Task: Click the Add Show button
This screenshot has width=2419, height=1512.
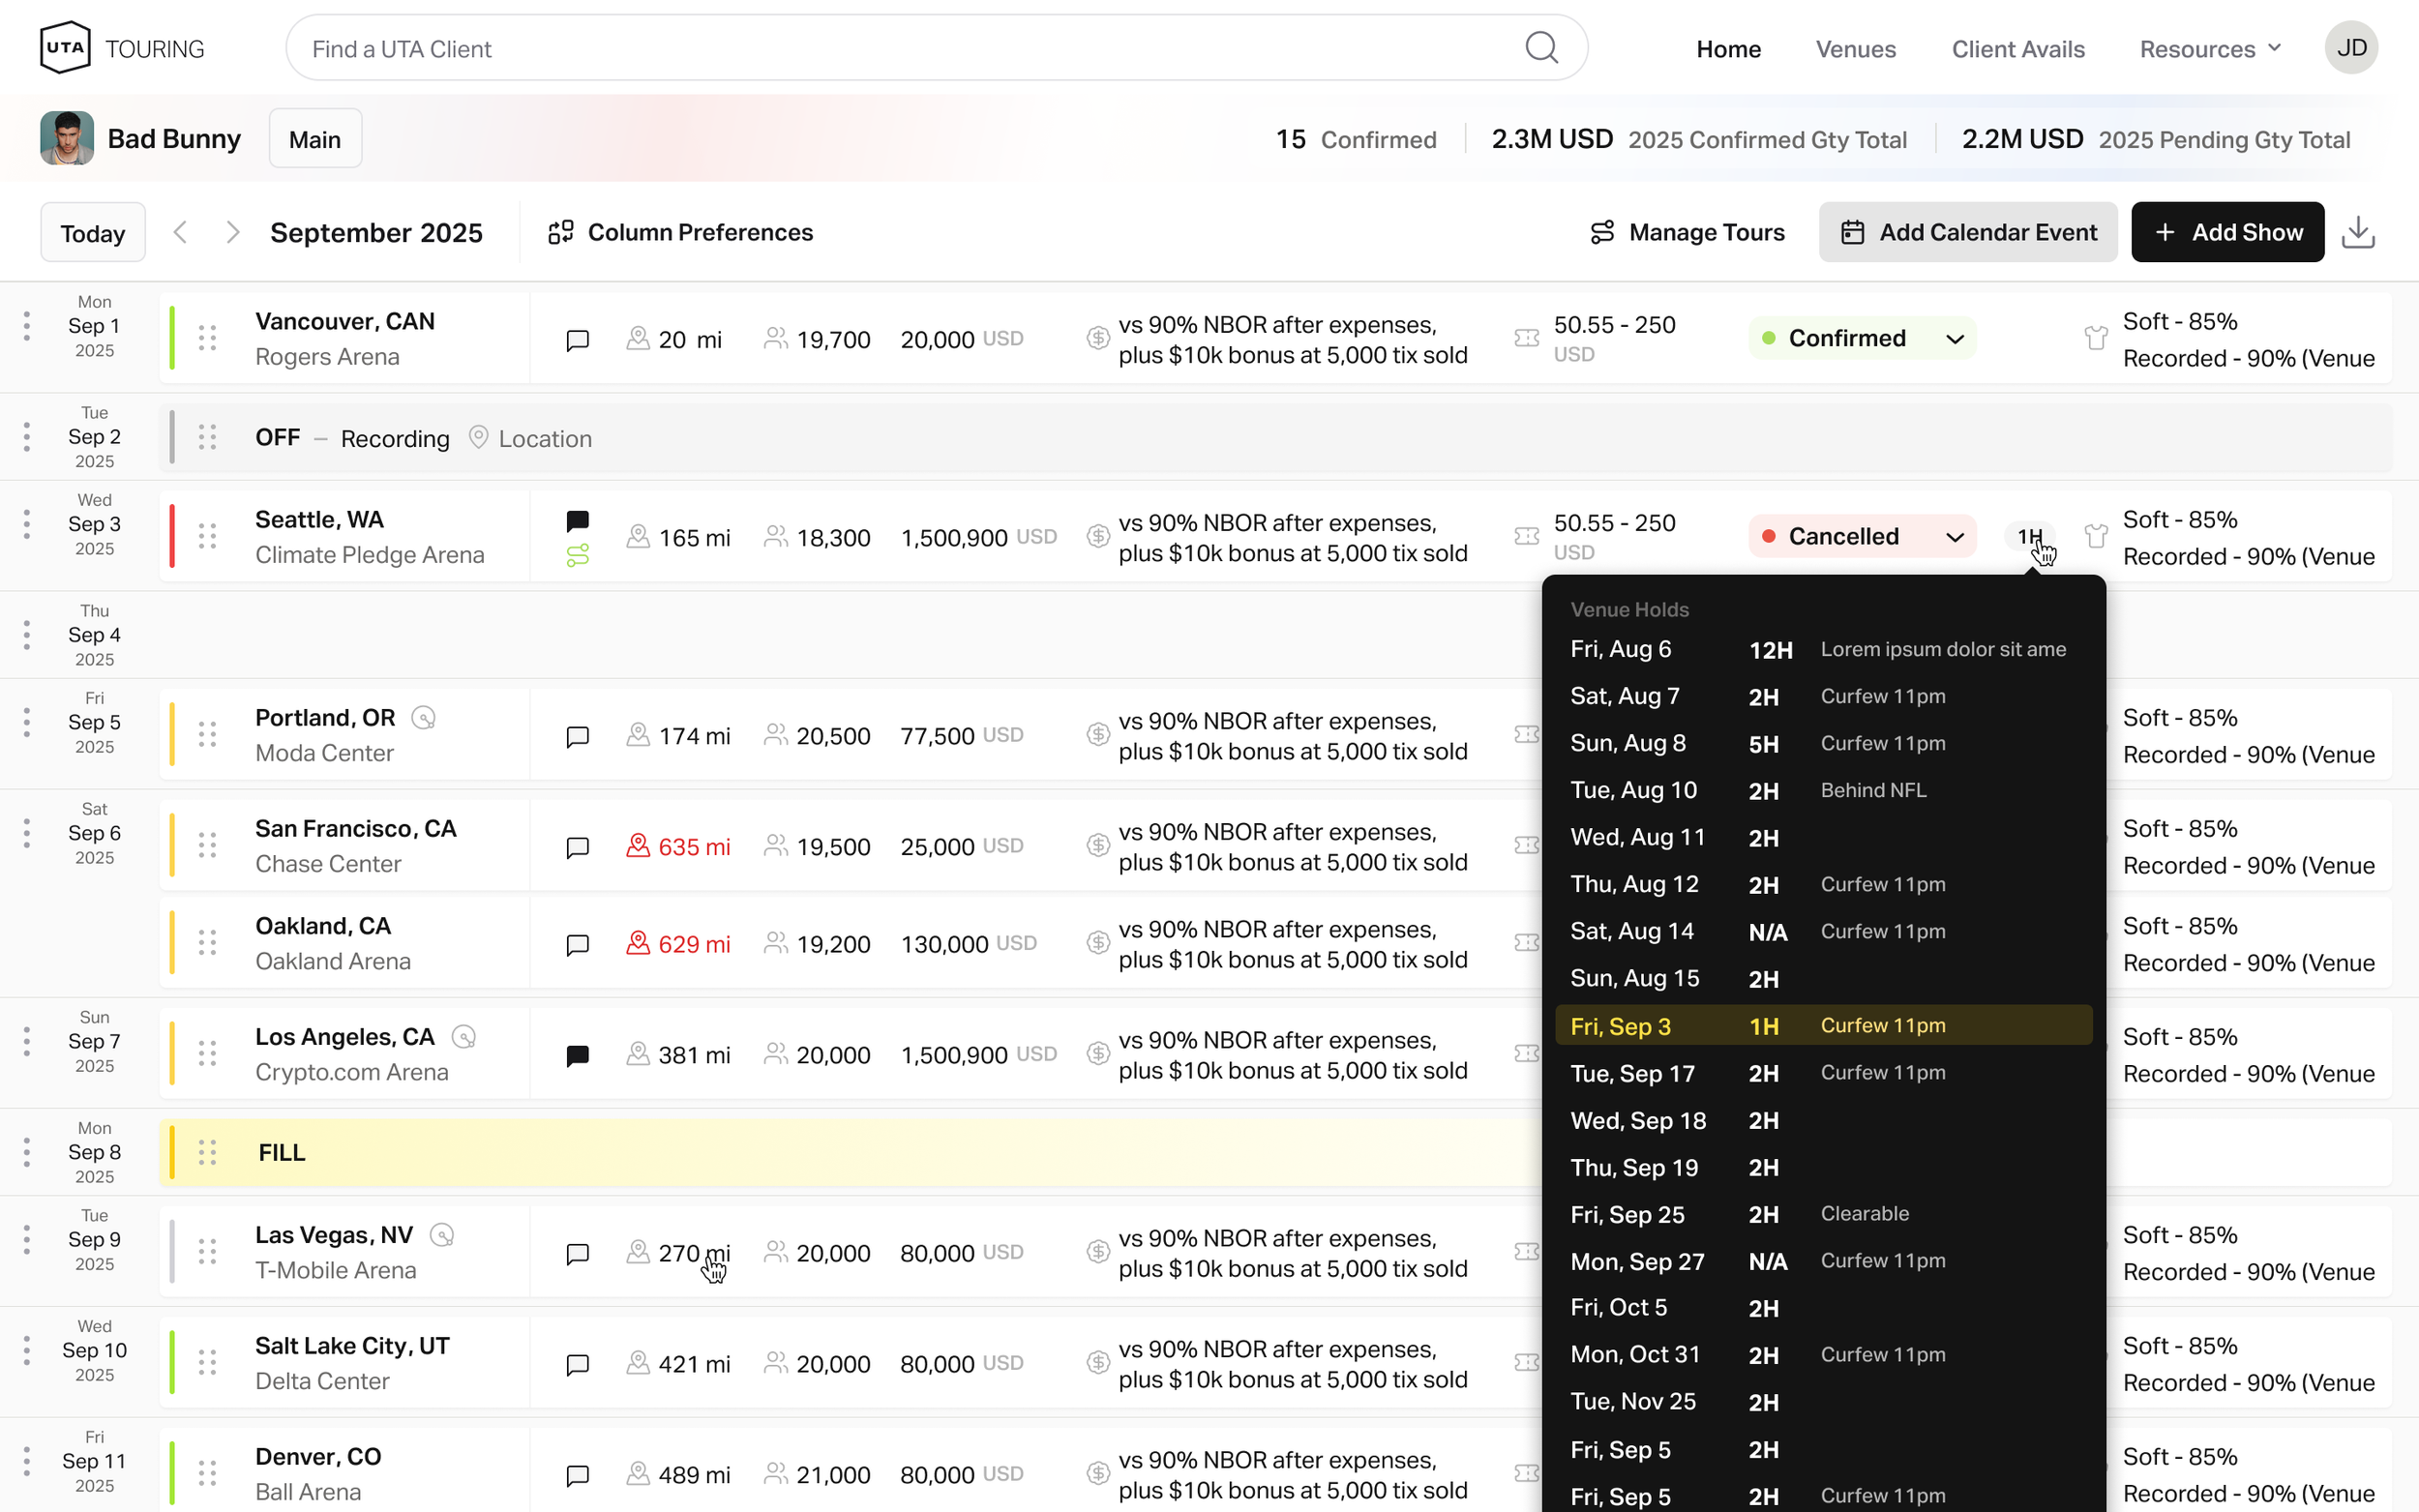Action: coord(2227,232)
